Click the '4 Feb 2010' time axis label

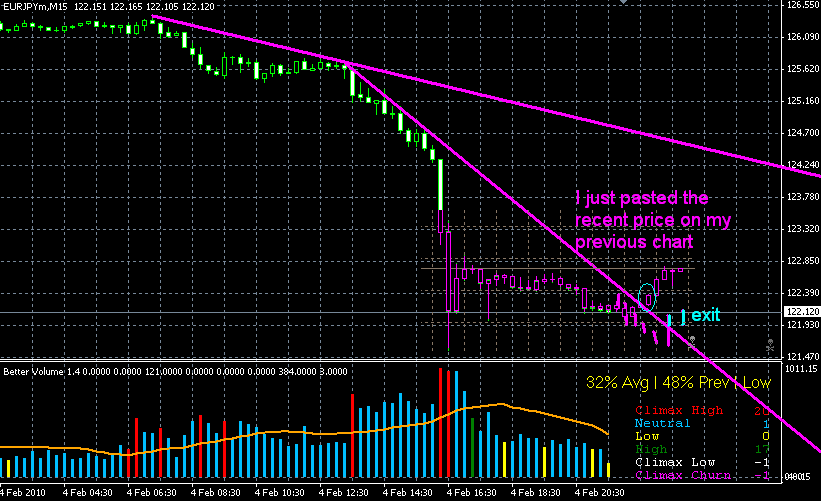click(x=23, y=493)
